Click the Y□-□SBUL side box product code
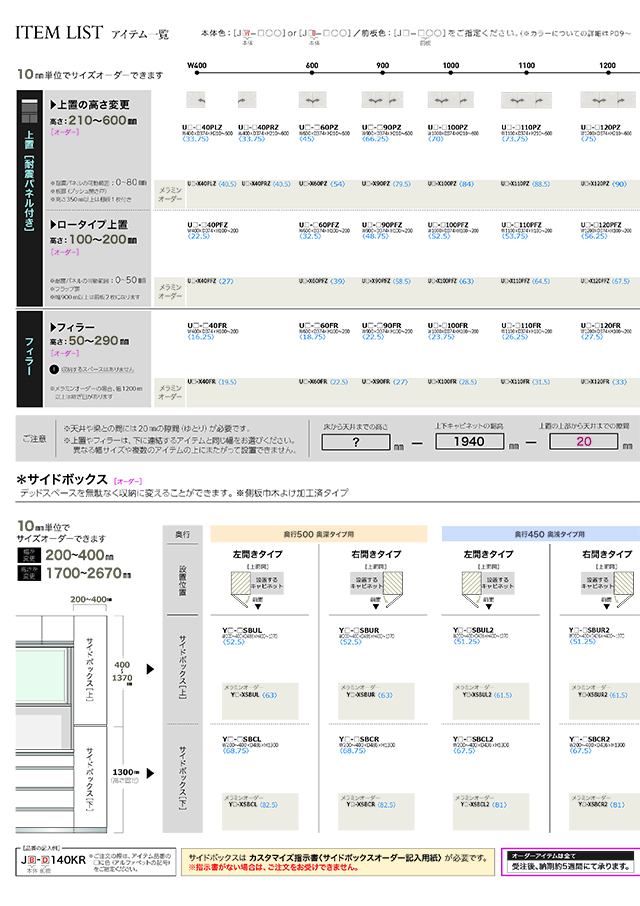This screenshot has width=640, height=906. point(242,632)
